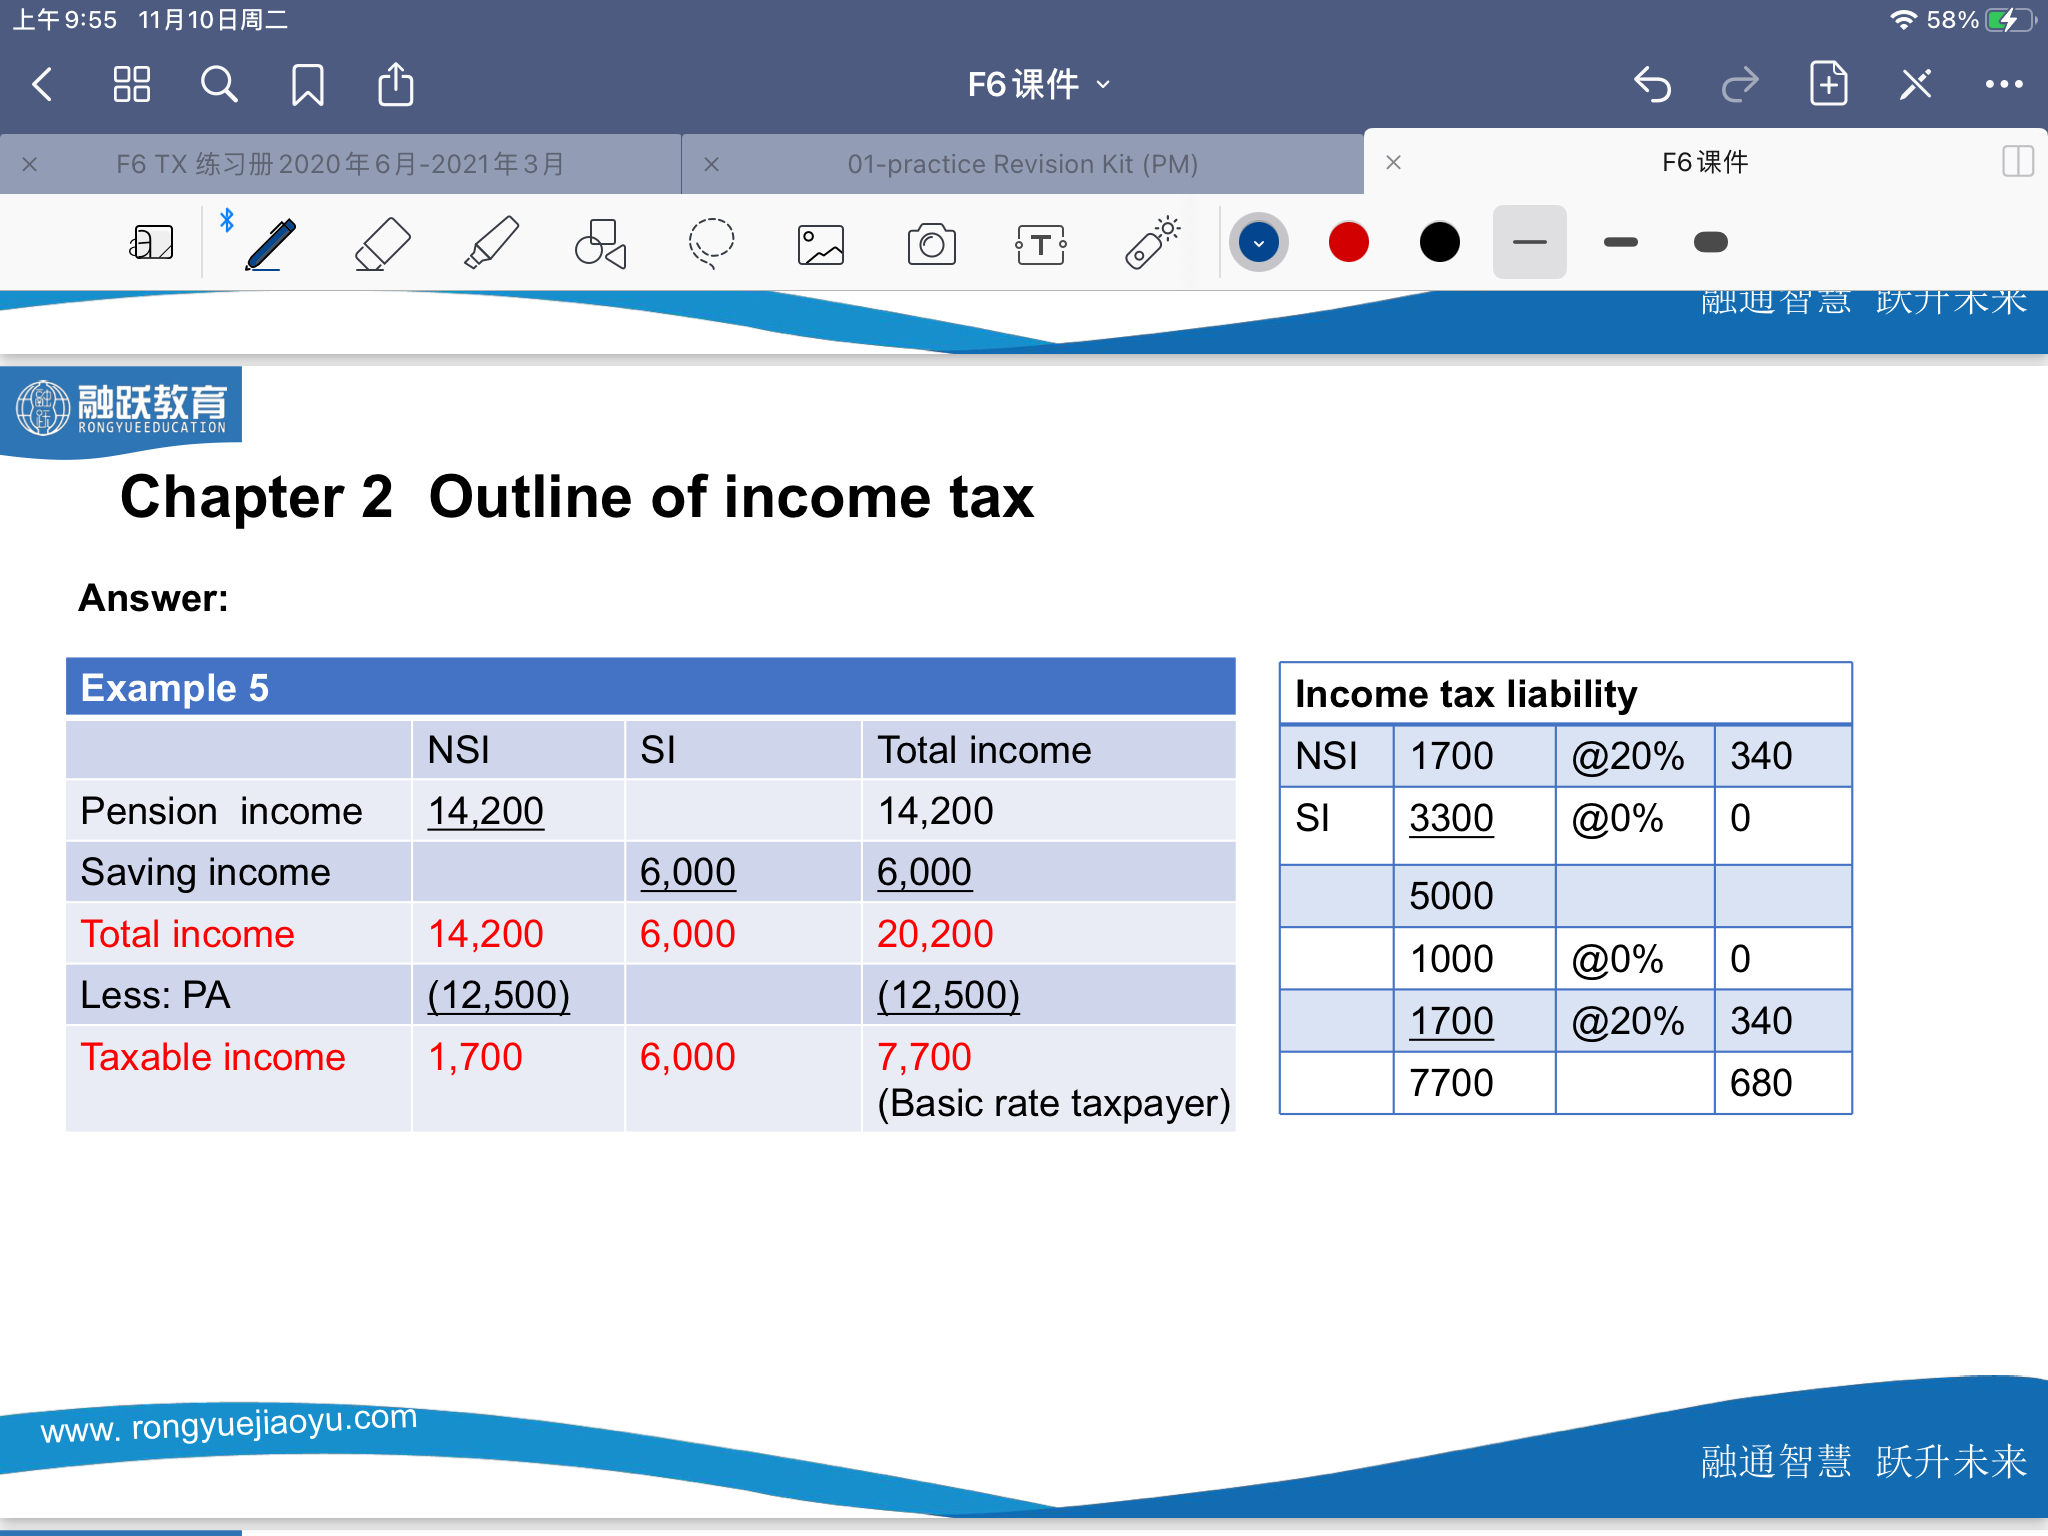Click the Chapter 2 Outline of income tax title
This screenshot has height=1536, width=2048.
point(577,497)
